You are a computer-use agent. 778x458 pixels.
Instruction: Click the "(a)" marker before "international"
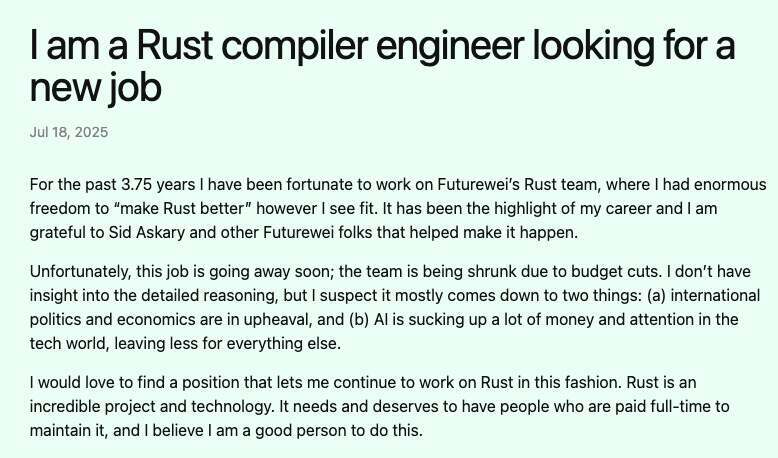[656, 296]
